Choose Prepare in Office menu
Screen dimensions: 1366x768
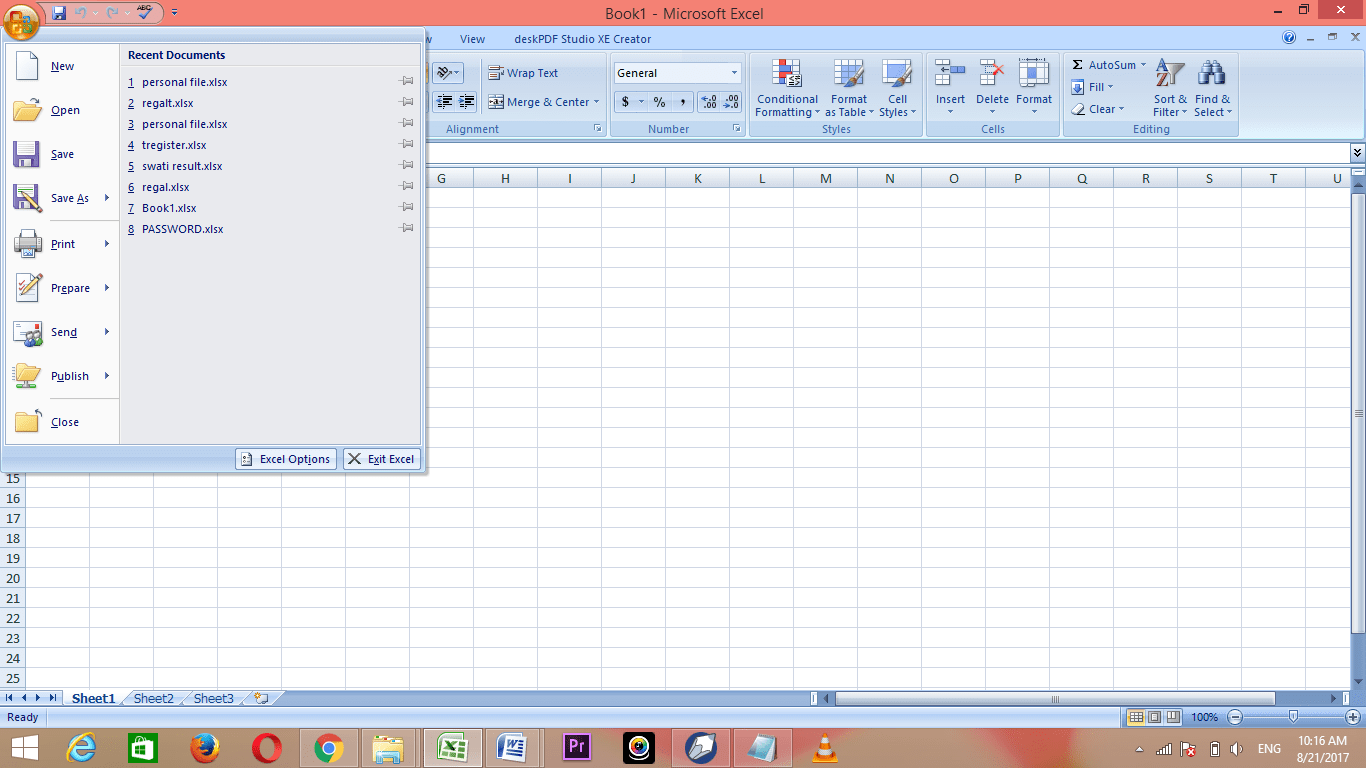tap(62, 288)
